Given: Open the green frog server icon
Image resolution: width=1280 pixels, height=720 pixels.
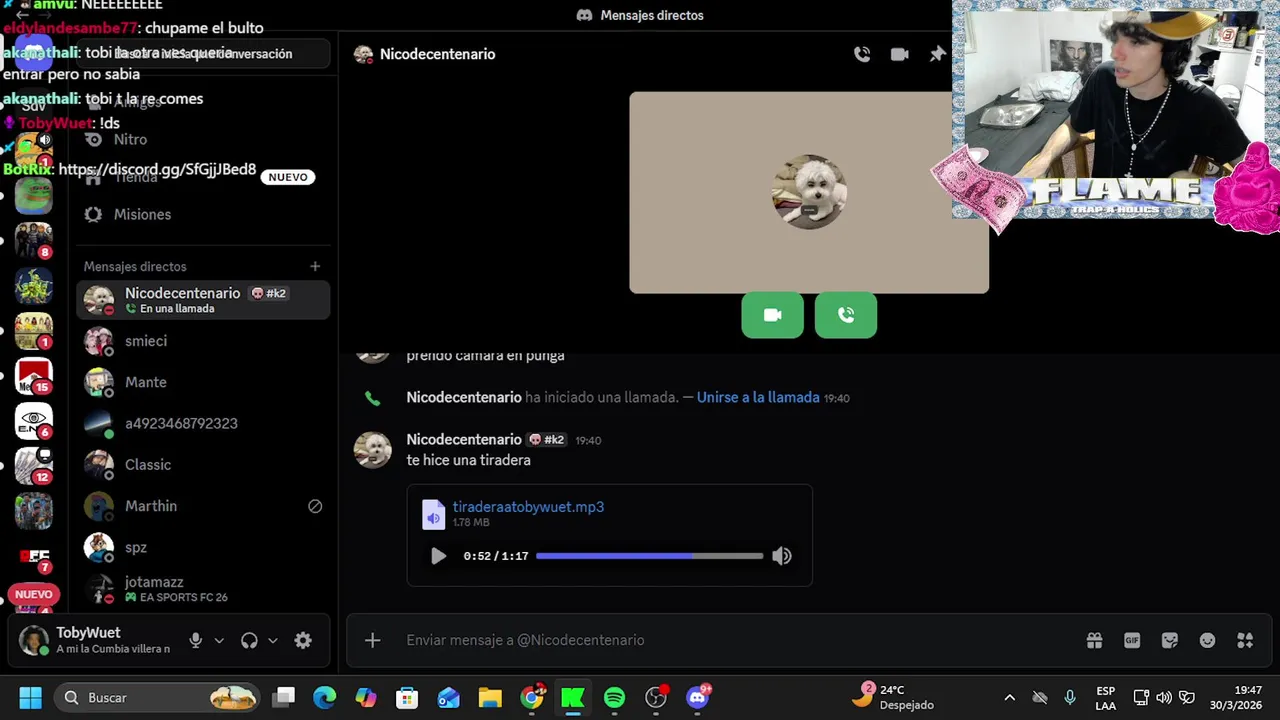Looking at the screenshot, I should (x=34, y=197).
